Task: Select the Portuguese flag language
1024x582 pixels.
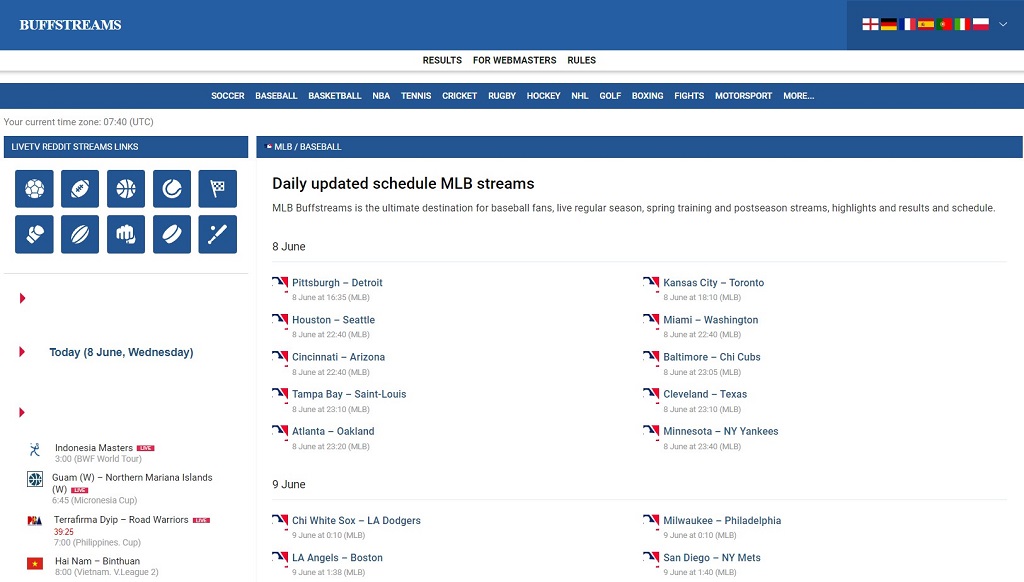Action: (x=944, y=24)
